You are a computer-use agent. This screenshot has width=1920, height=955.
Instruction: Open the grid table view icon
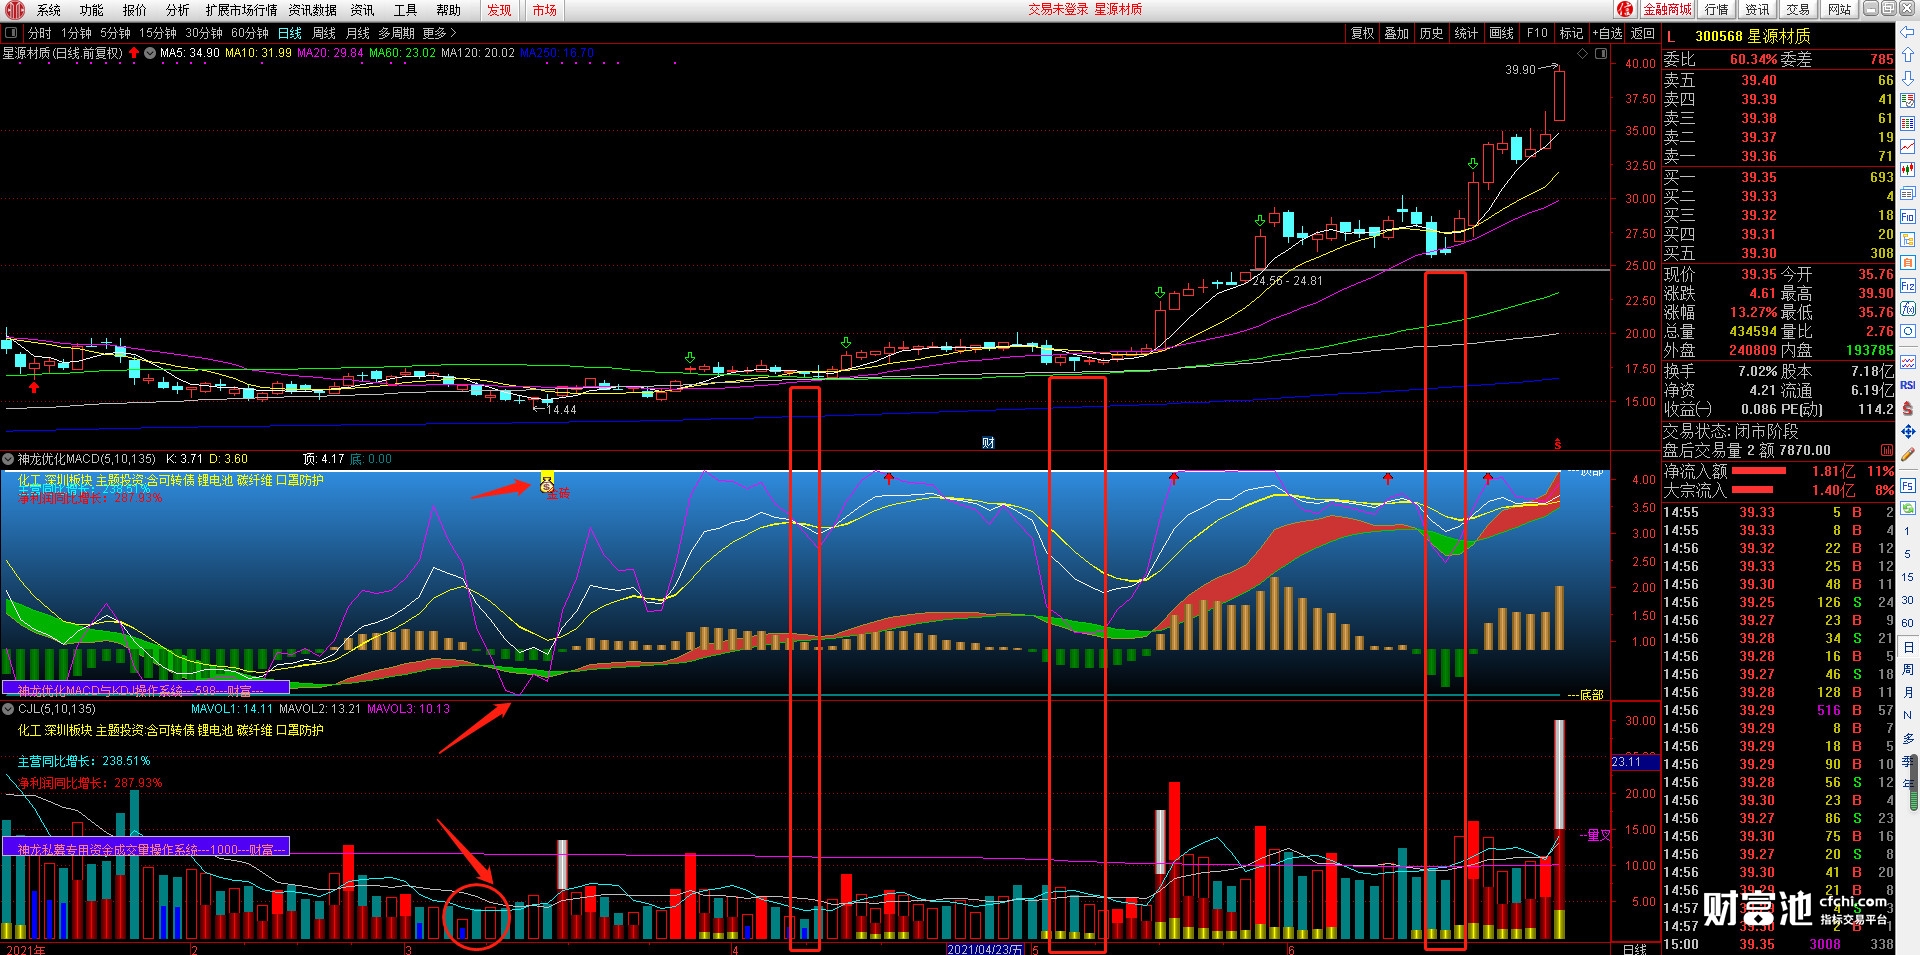1908,124
